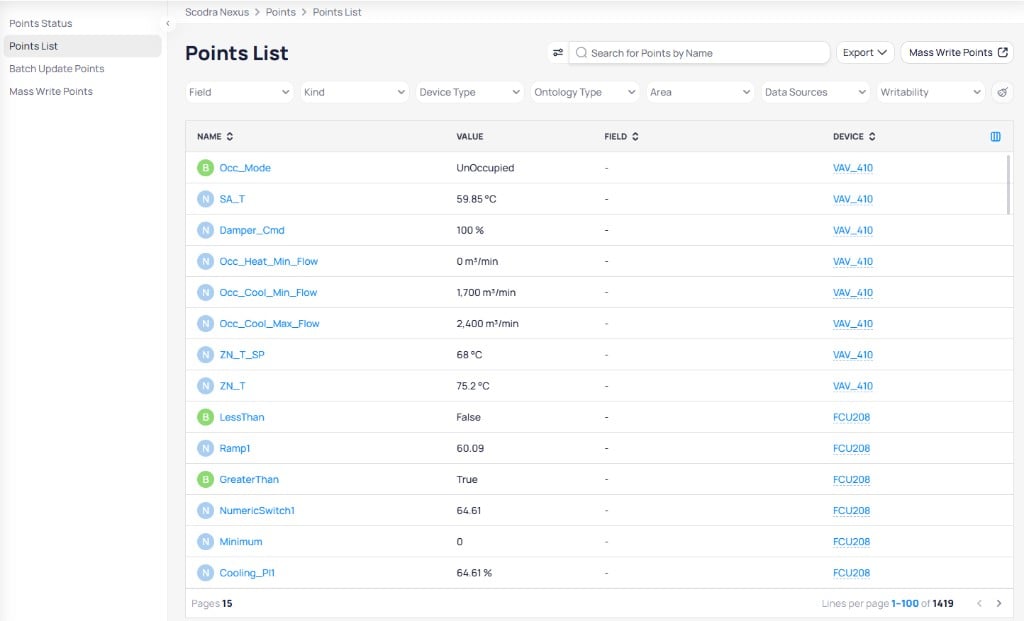
Task: Click the N badge next to Occ_Cool_Min_Flow
Action: click(206, 293)
